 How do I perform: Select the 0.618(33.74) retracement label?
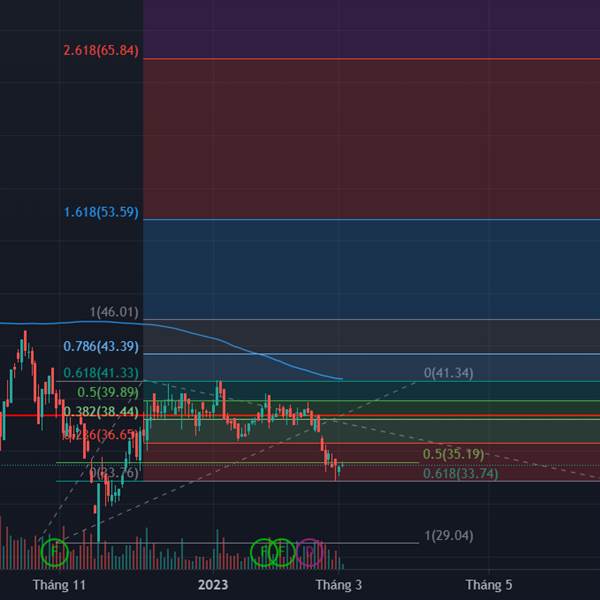(x=461, y=474)
